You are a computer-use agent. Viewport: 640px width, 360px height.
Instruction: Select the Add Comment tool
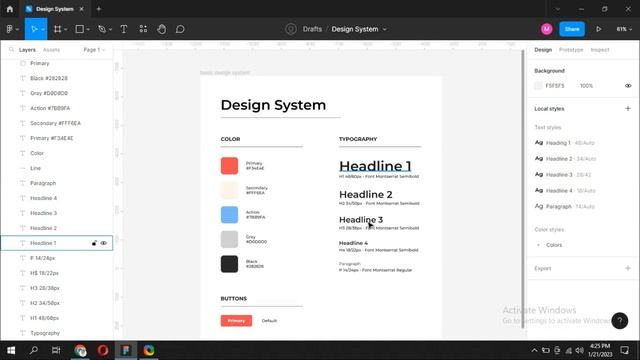[x=180, y=29]
